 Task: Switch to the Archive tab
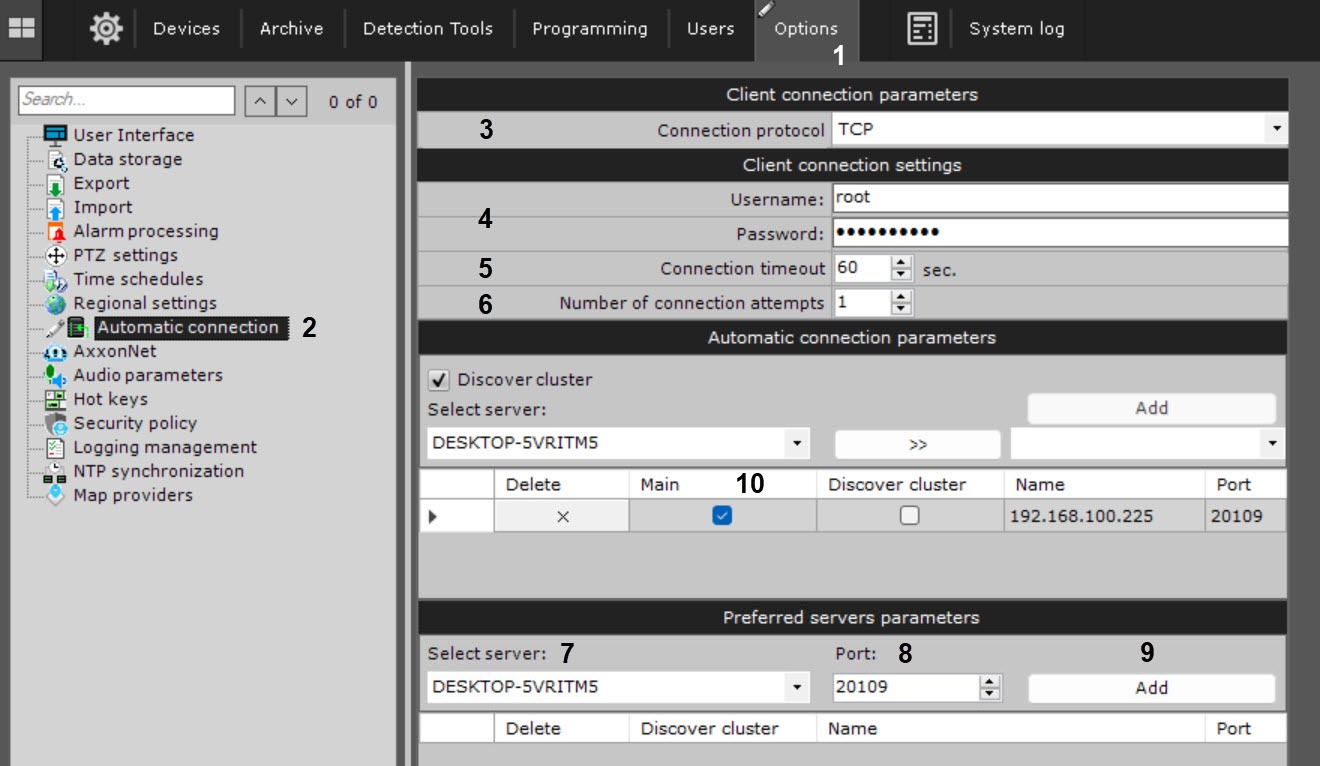(x=291, y=28)
